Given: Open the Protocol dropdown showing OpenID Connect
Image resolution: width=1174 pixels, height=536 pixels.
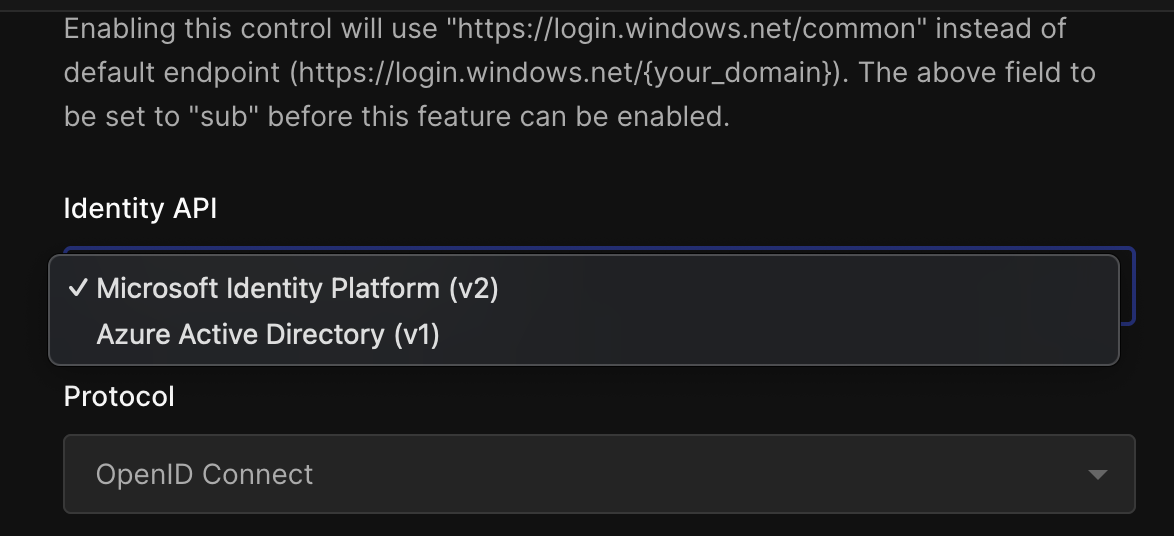Looking at the screenshot, I should click(598, 474).
